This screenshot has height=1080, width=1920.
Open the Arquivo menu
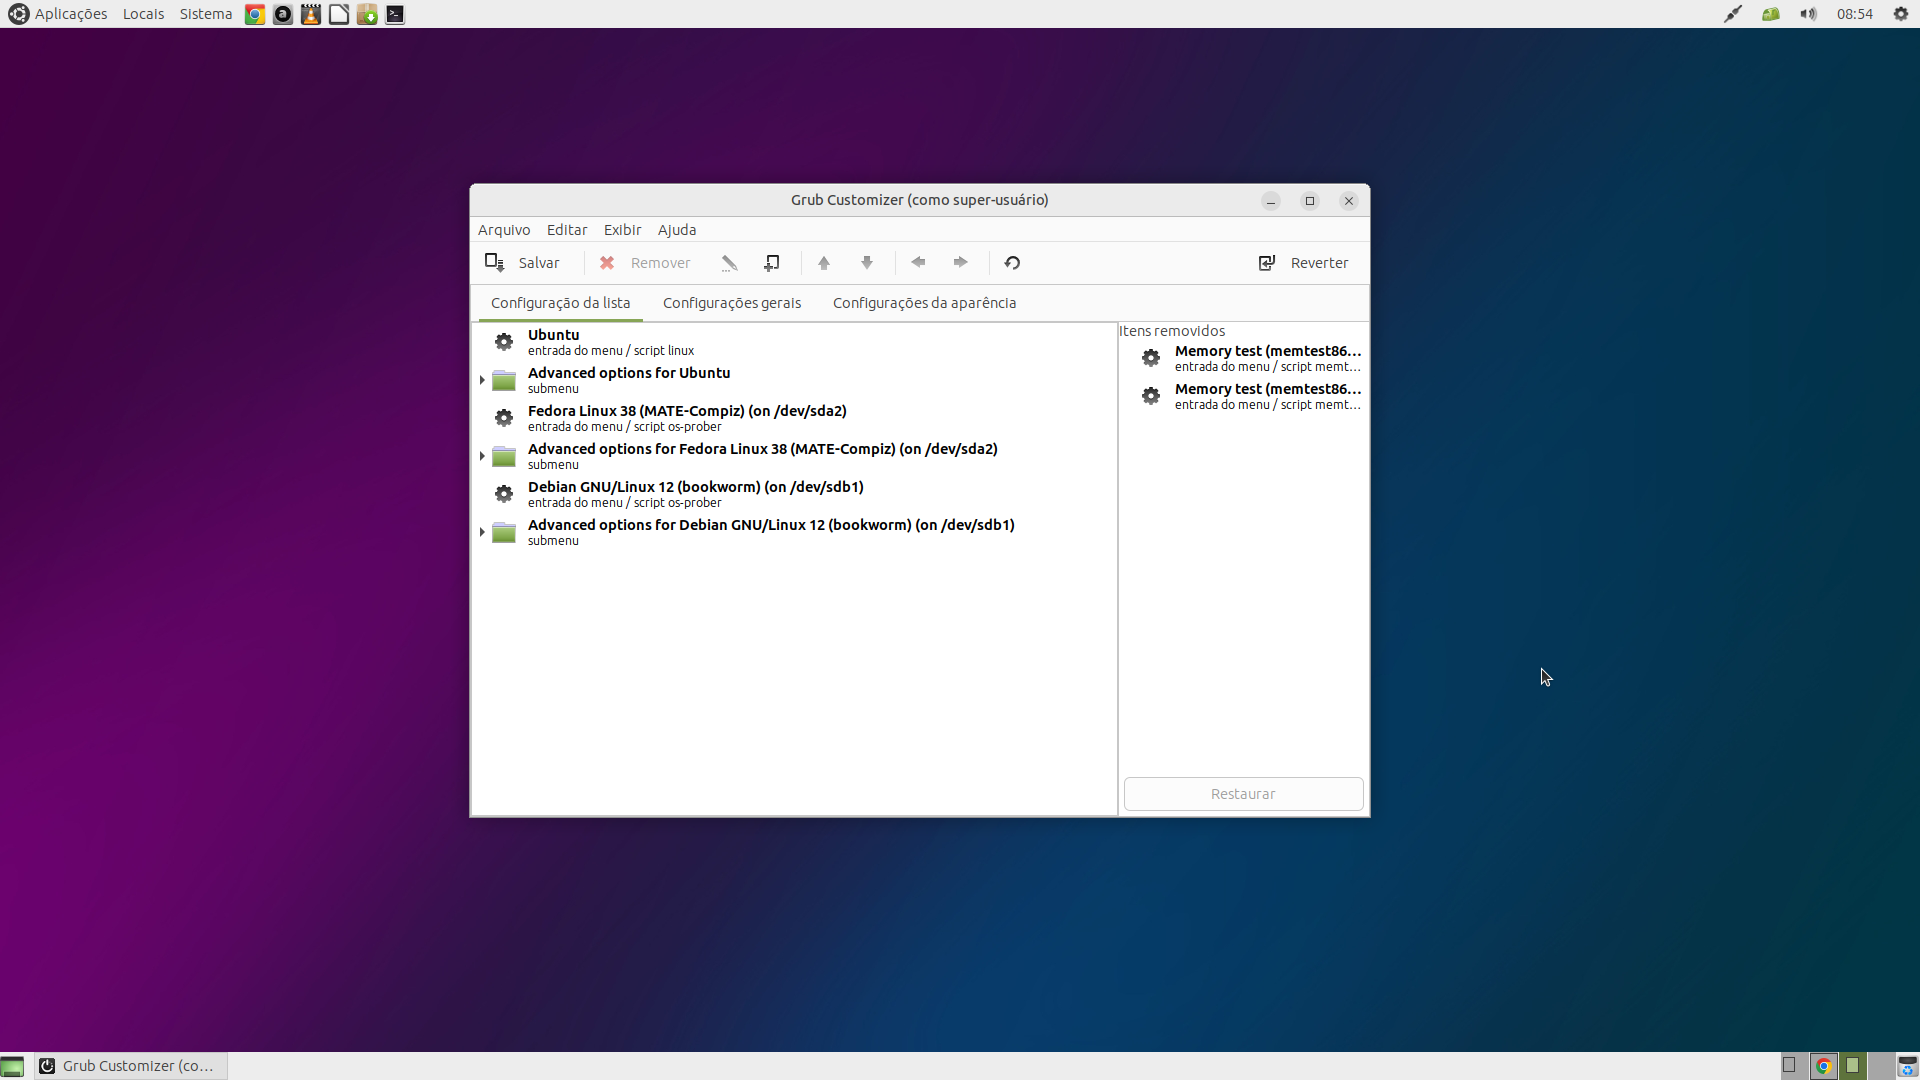click(x=504, y=230)
